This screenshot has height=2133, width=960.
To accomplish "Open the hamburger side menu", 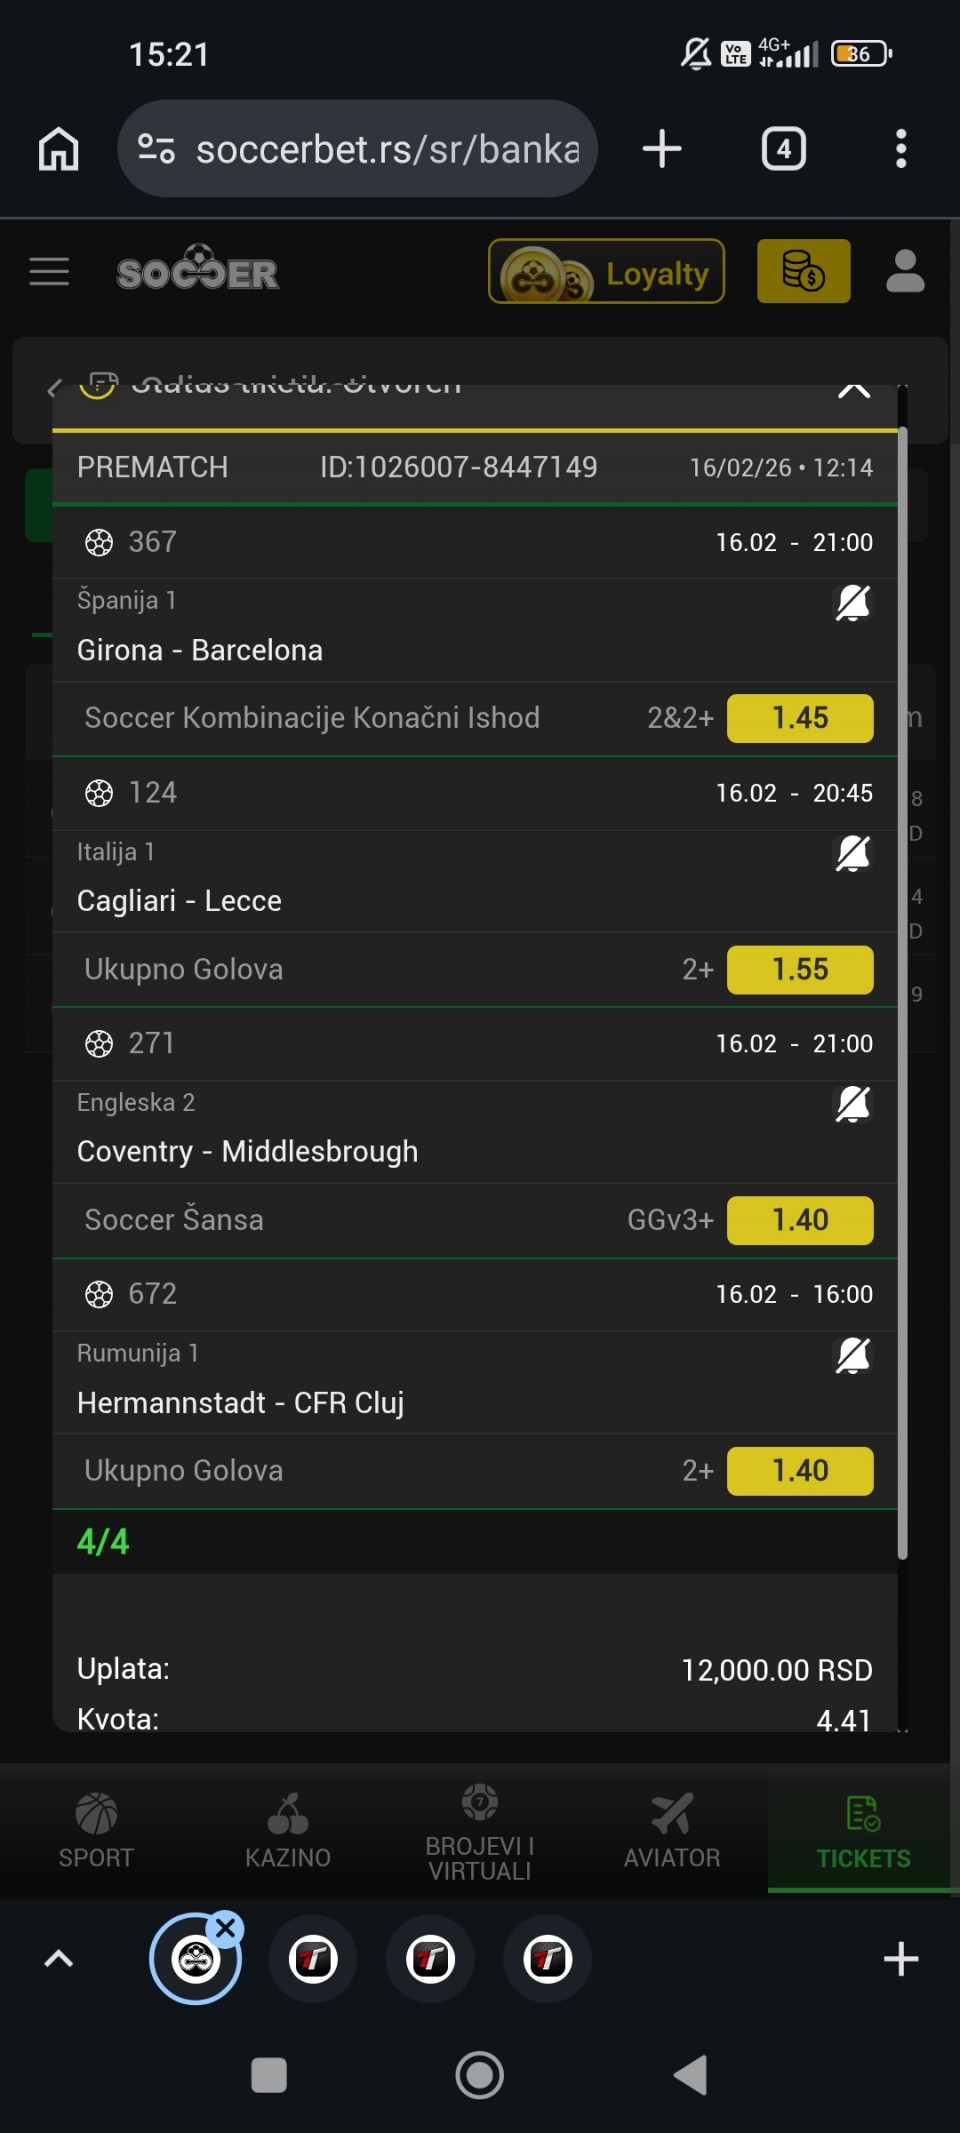I will (49, 272).
